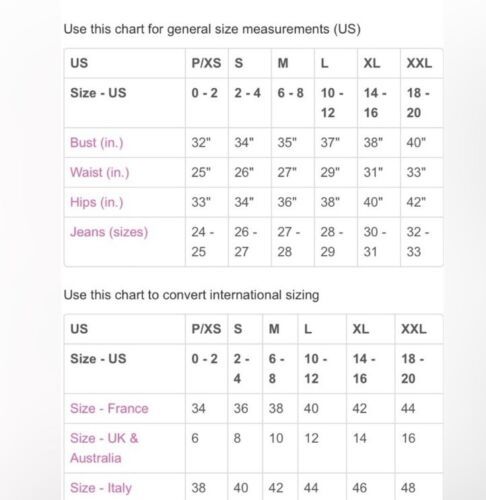The width and height of the screenshot is (486, 500).
Task: Click the 36" hips value for M
Action: [x=287, y=202]
